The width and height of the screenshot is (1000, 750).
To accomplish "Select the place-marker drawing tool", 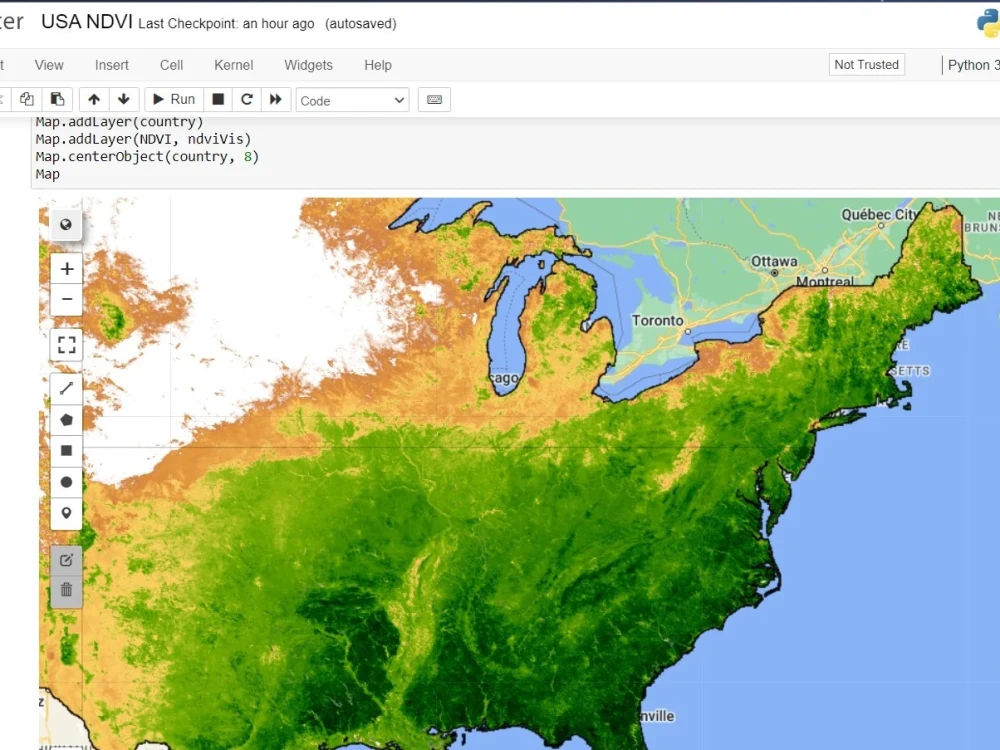I will (x=66, y=513).
